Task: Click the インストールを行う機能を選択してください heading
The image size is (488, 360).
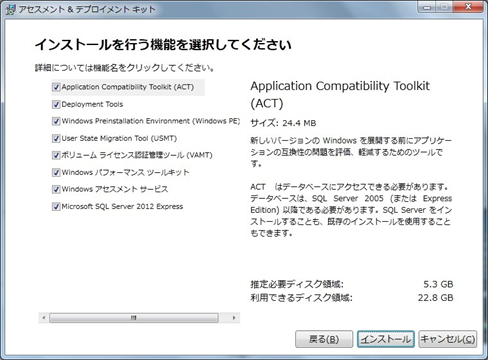Action: (163, 44)
